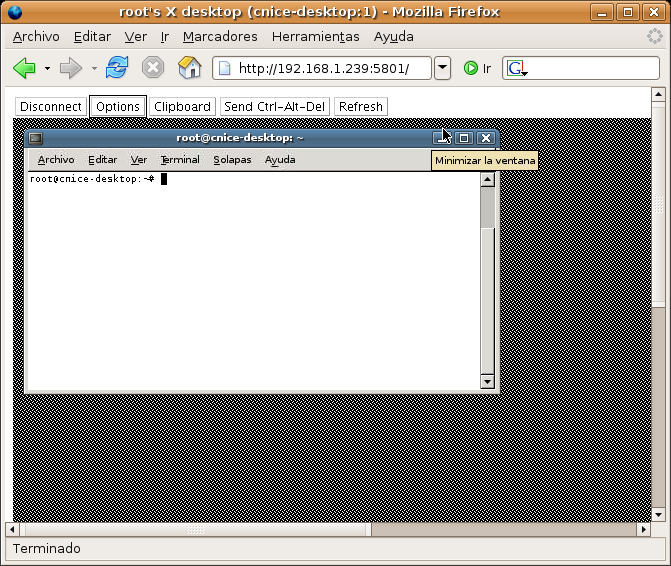Click the Forward arrow icon
Viewport: 671px width, 566px height.
pyautogui.click(x=70, y=68)
